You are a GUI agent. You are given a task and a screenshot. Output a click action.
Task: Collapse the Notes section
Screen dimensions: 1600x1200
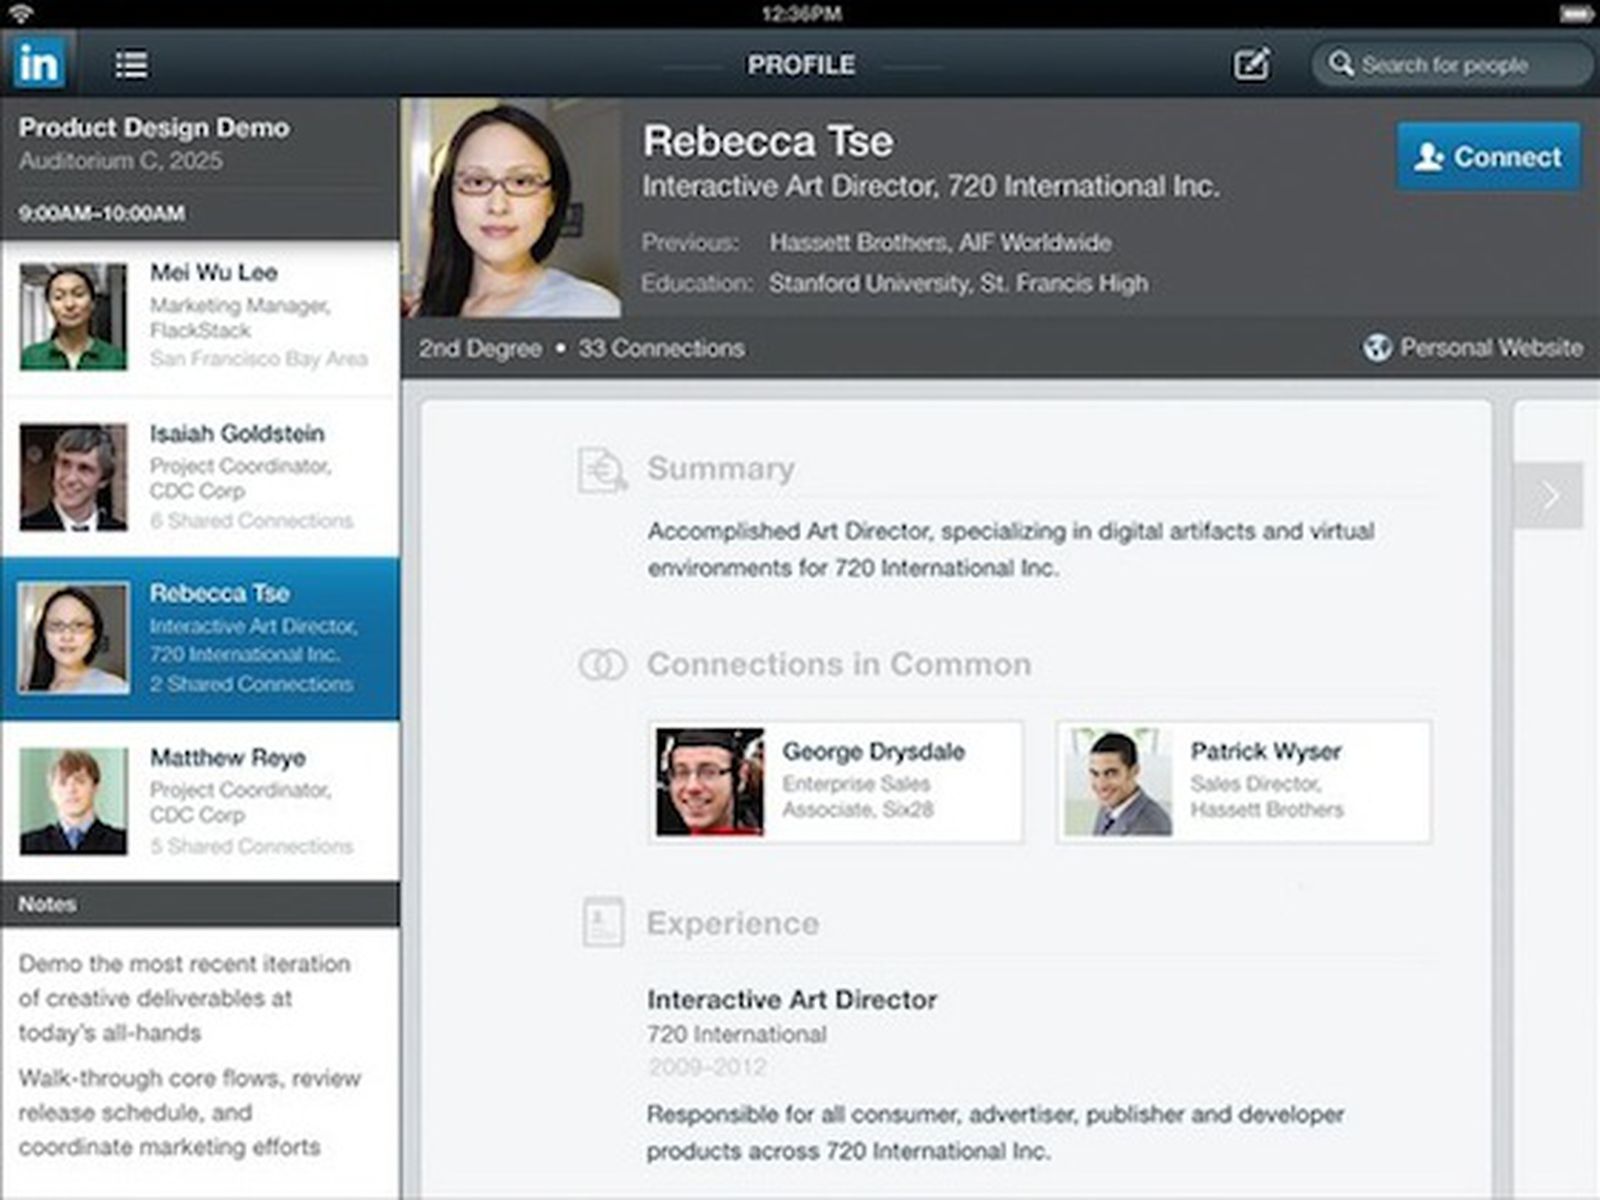(200, 903)
